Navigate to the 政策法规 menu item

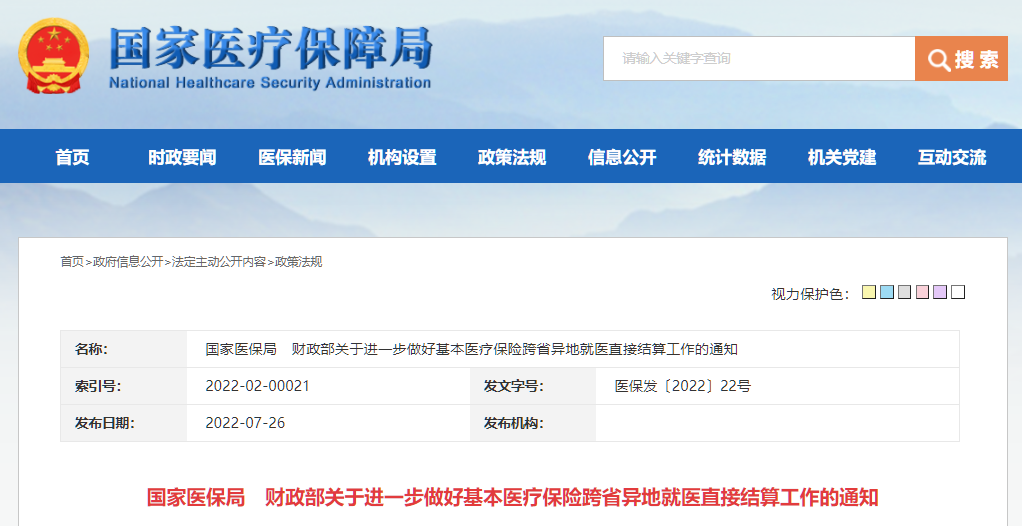point(512,157)
